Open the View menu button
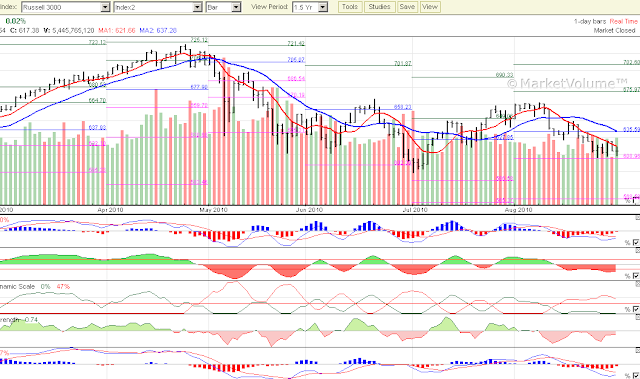Screen dimensions: 640x379 tap(430, 7)
